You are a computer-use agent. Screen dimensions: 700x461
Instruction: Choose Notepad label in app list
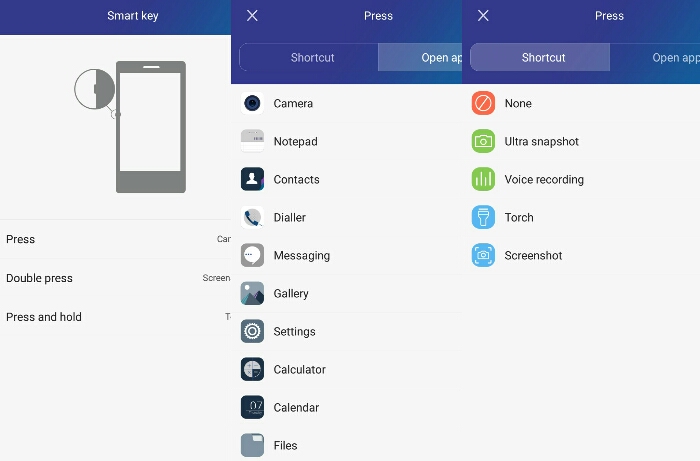pyautogui.click(x=296, y=141)
